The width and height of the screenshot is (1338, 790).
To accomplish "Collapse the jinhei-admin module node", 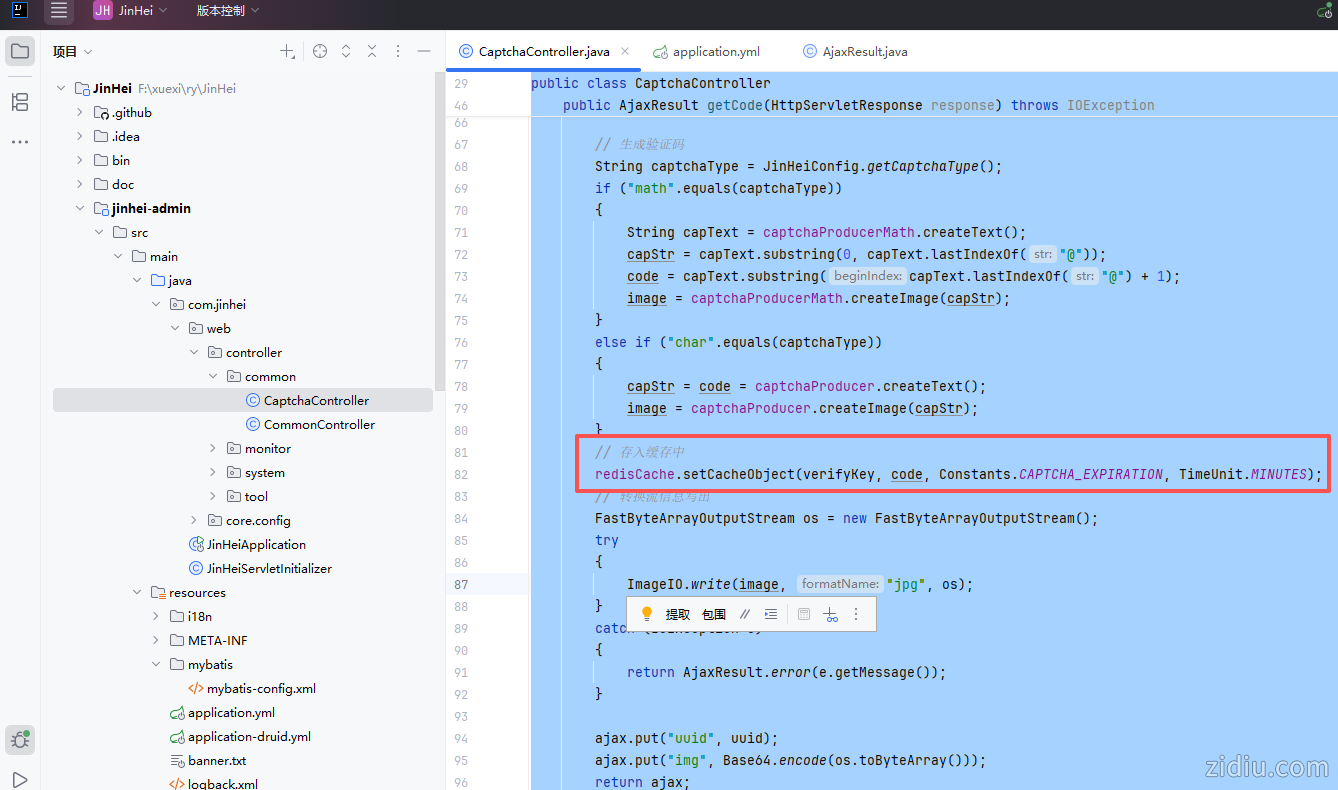I will [x=80, y=209].
